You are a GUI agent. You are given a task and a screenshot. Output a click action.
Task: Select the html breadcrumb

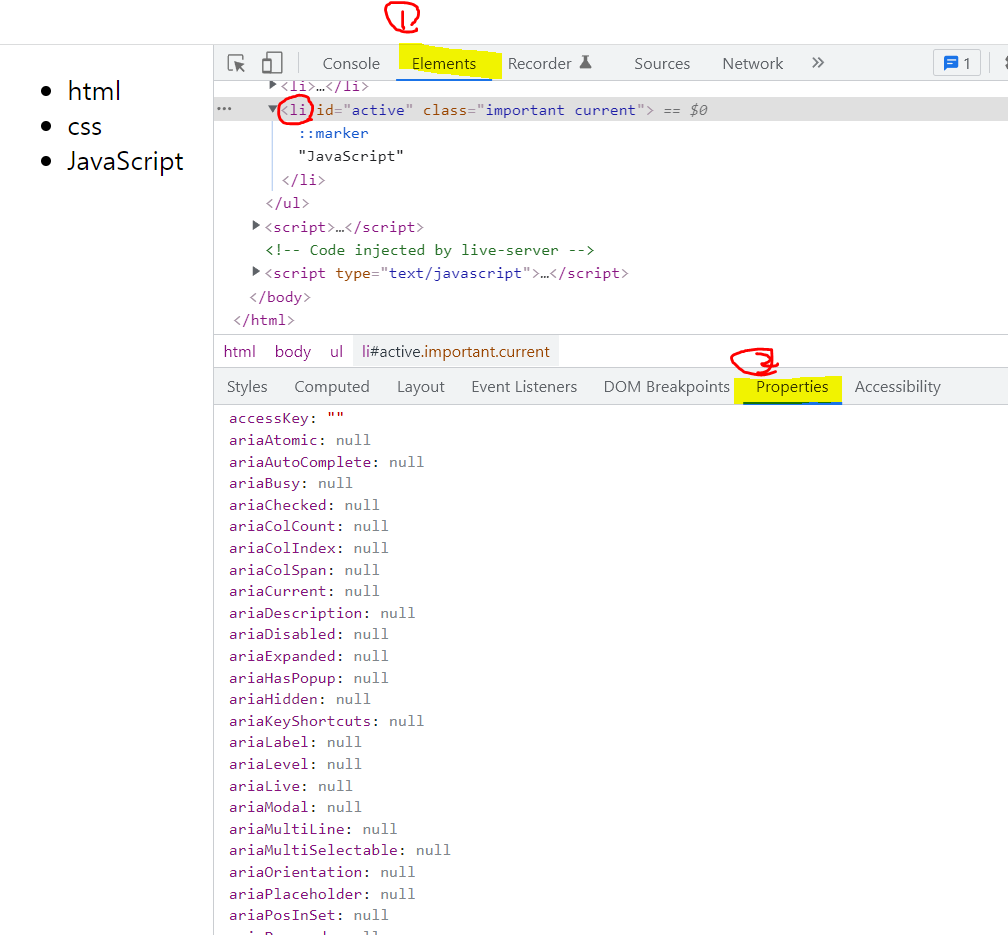point(239,352)
